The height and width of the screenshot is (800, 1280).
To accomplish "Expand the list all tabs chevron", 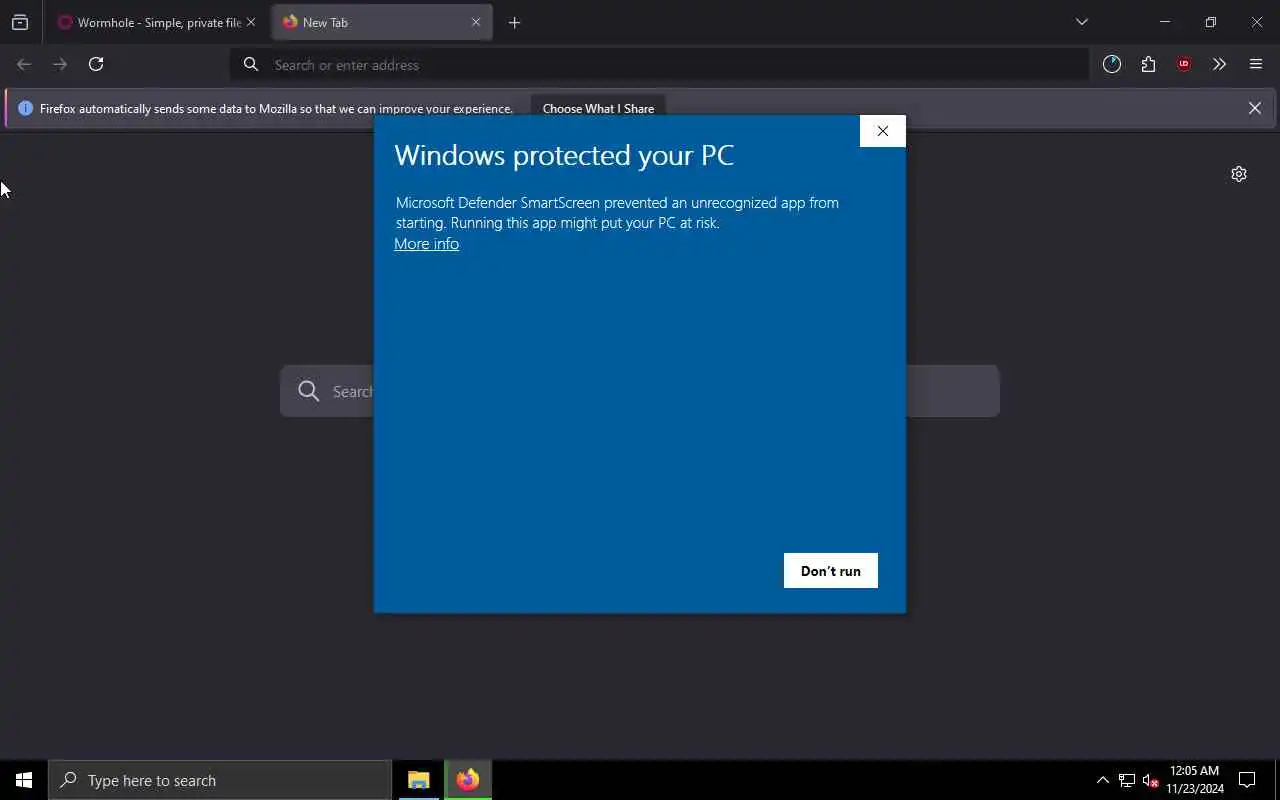I will click(1081, 22).
